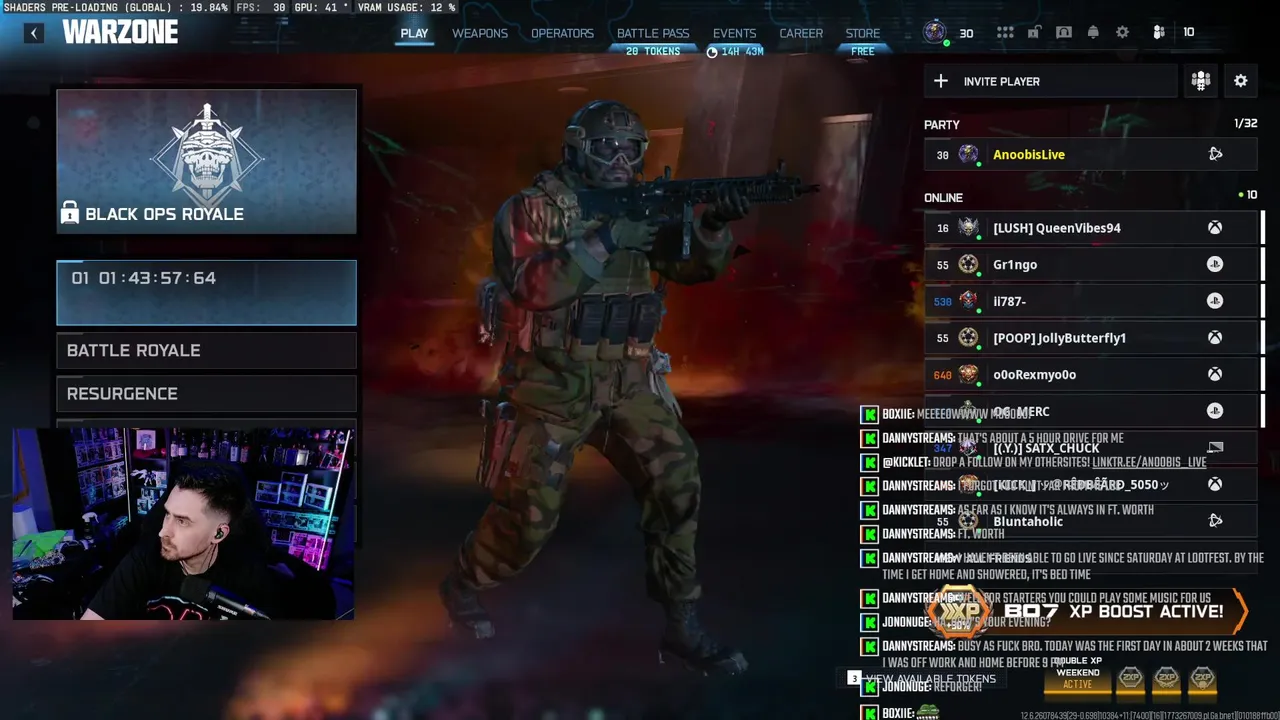This screenshot has width=1280, height=720.
Task: Click prestige emblem on ii787- row
Action: 968,301
